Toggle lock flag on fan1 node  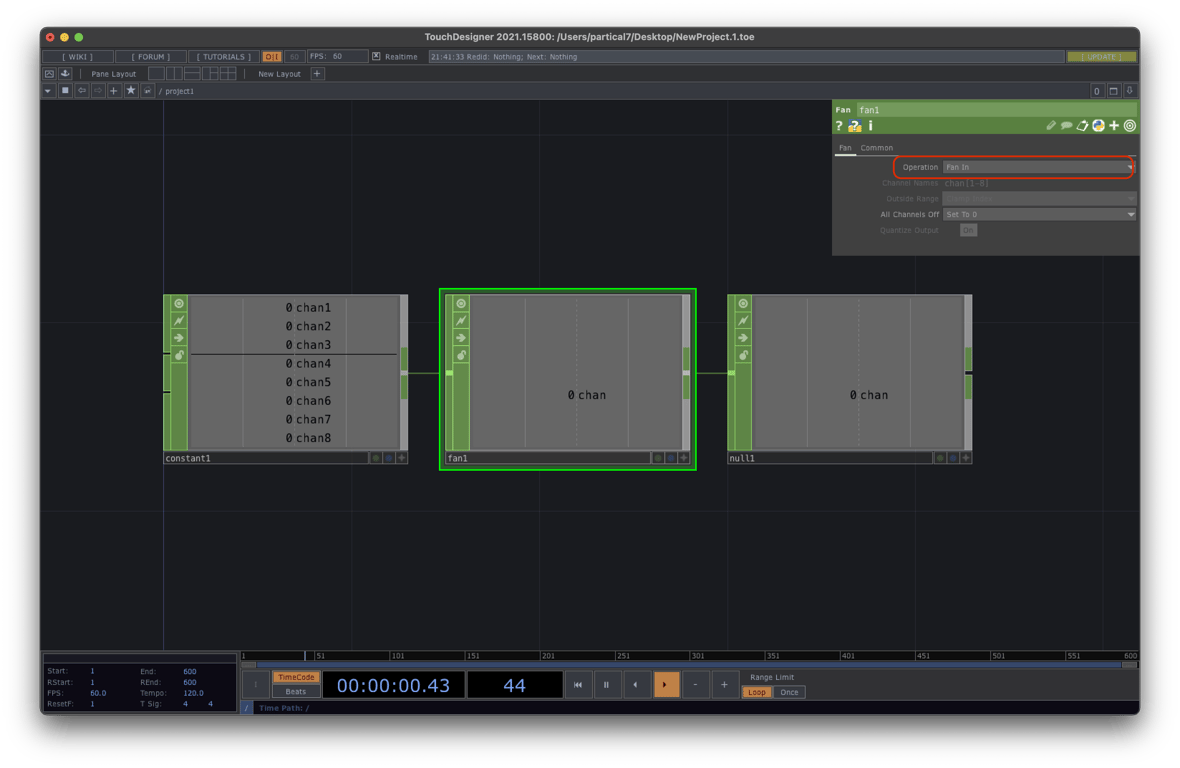461,355
